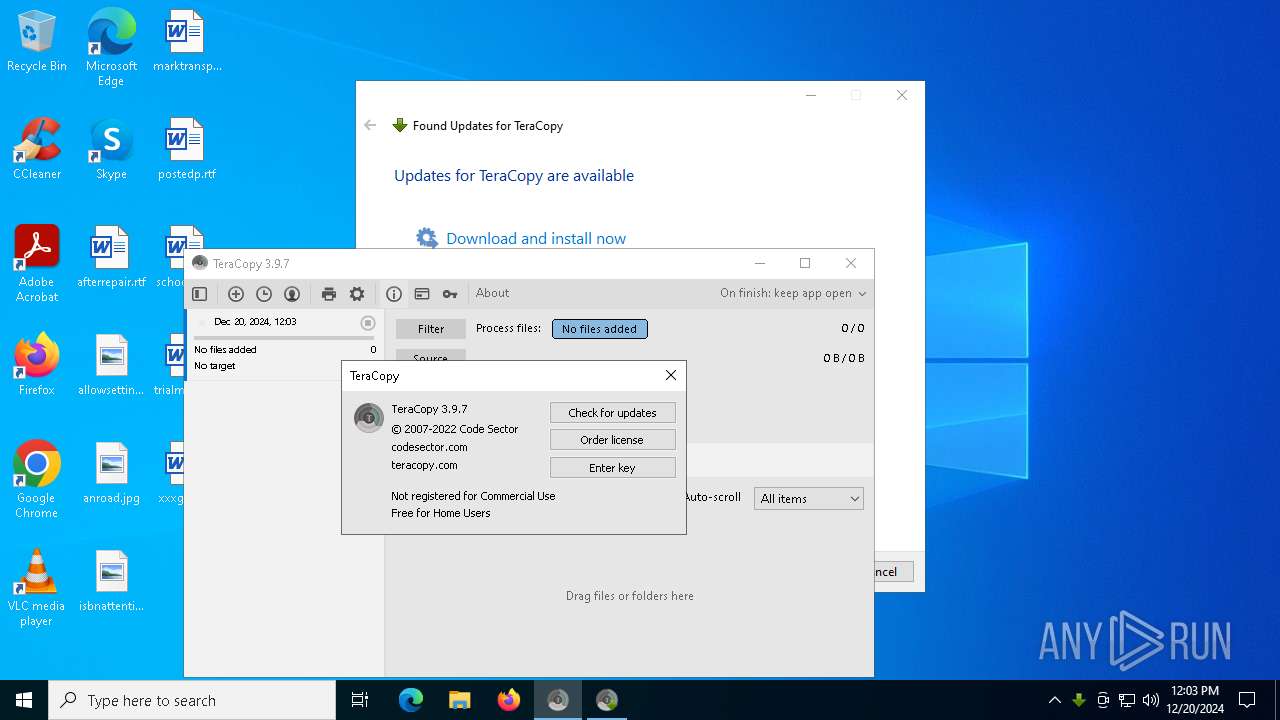Click the card/license icon in TeraCopy toolbar
This screenshot has height=720, width=1280.
(422, 294)
